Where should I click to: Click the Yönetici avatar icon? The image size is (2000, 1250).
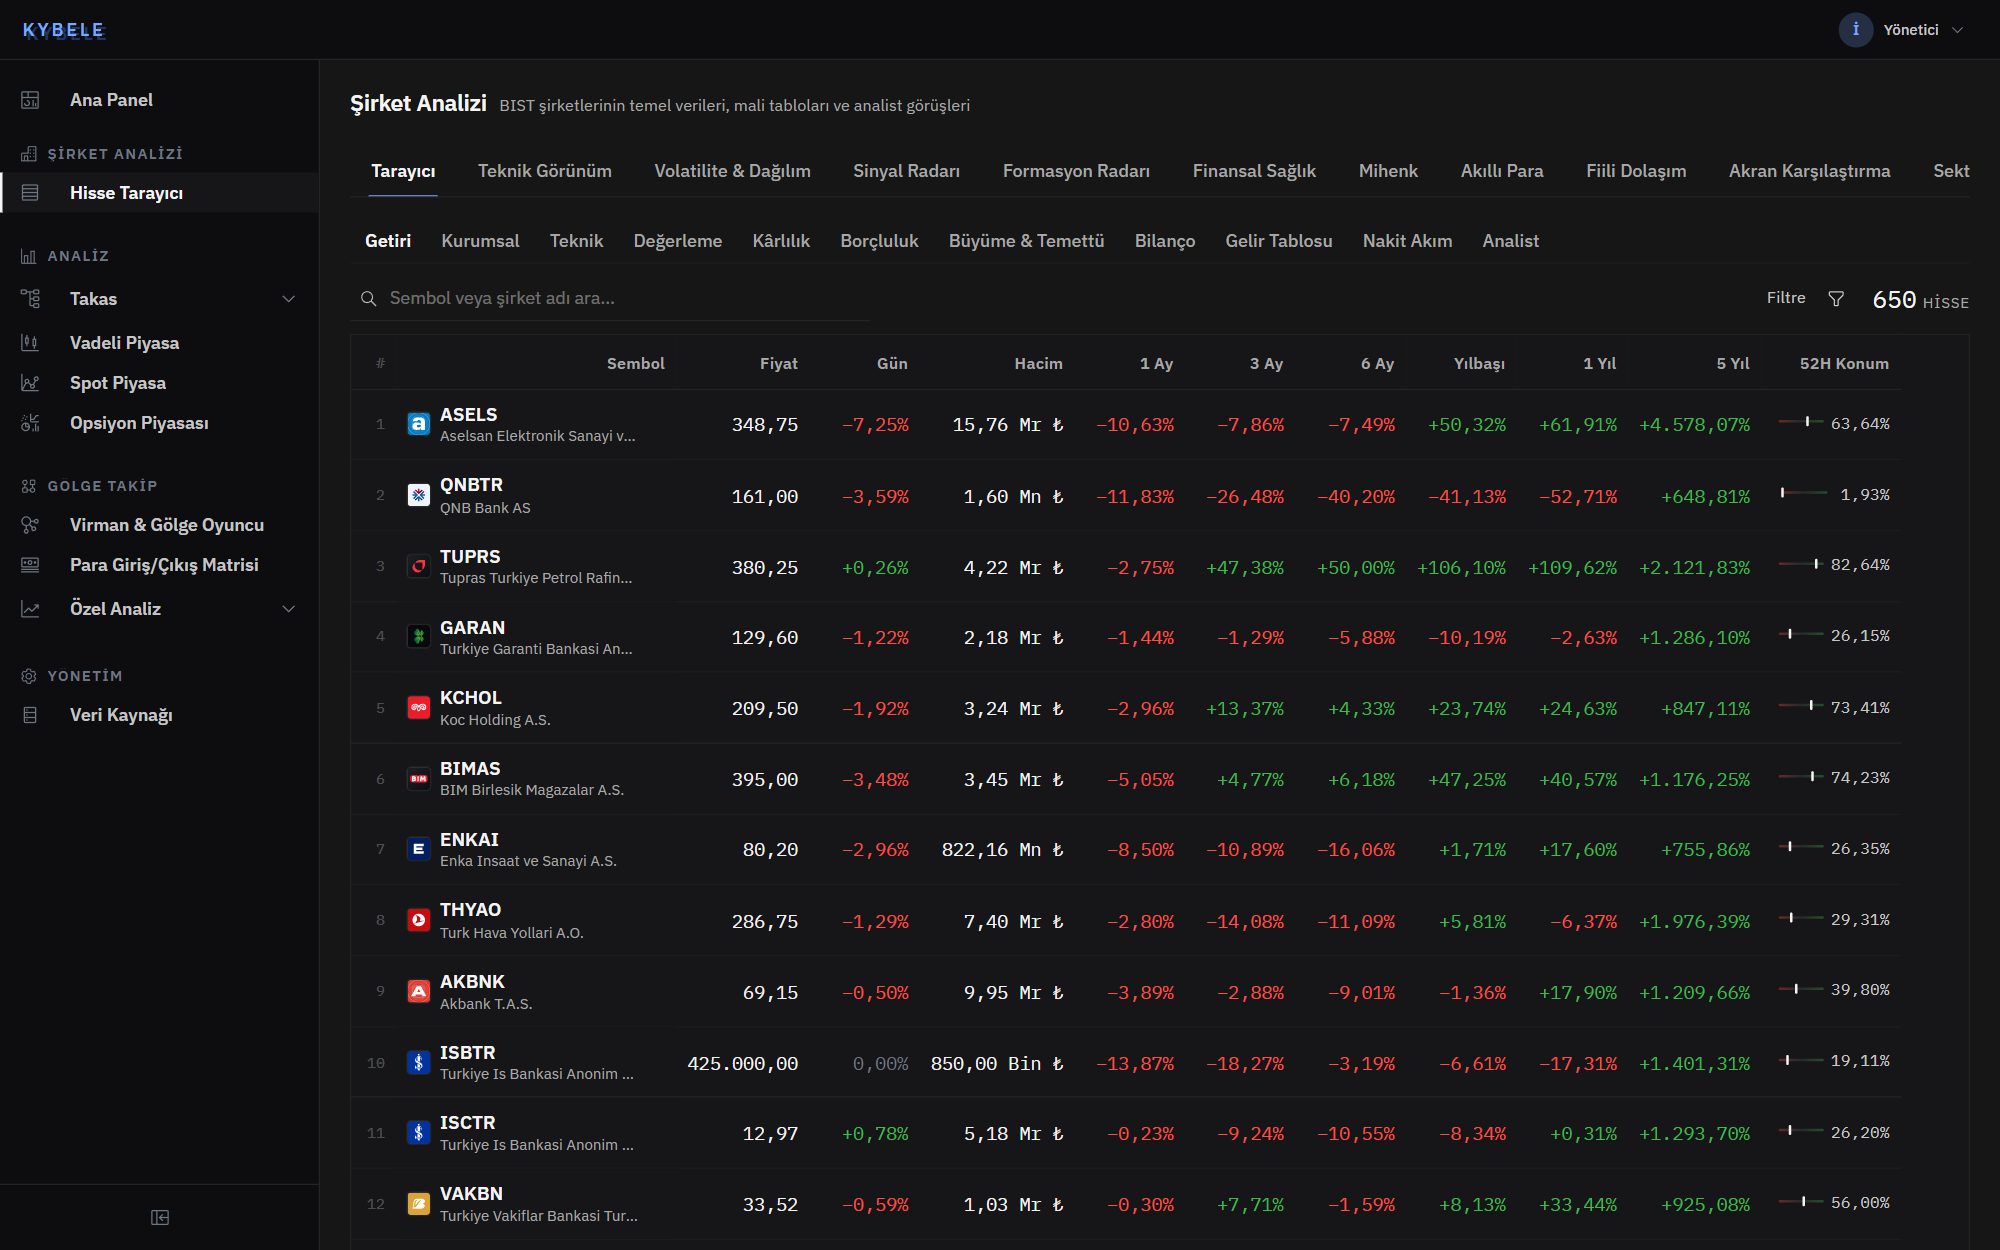pos(1855,29)
